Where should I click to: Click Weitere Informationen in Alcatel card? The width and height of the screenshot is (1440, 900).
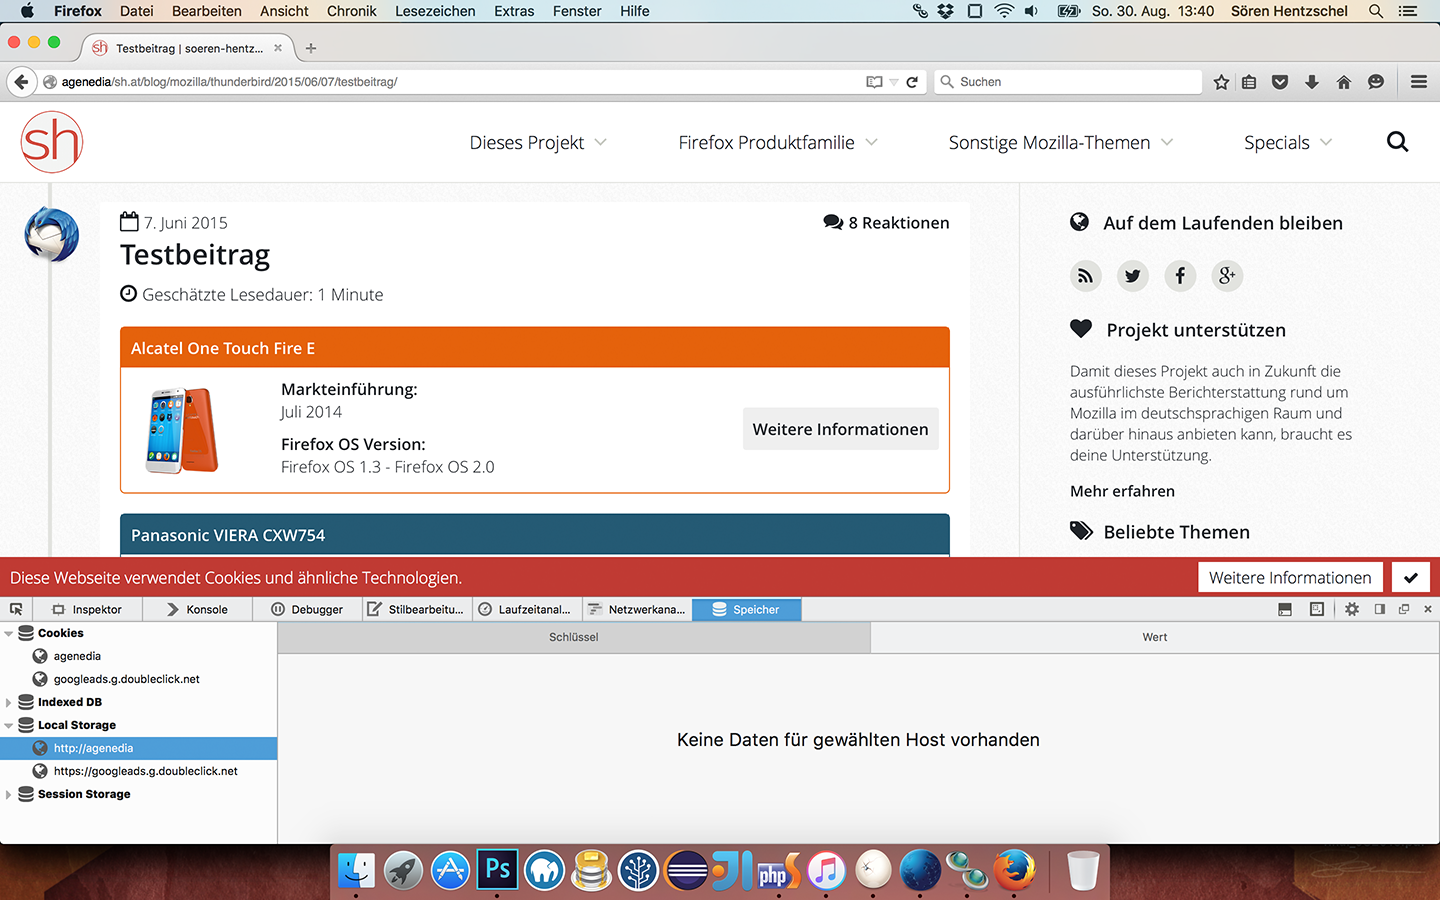[x=840, y=429]
